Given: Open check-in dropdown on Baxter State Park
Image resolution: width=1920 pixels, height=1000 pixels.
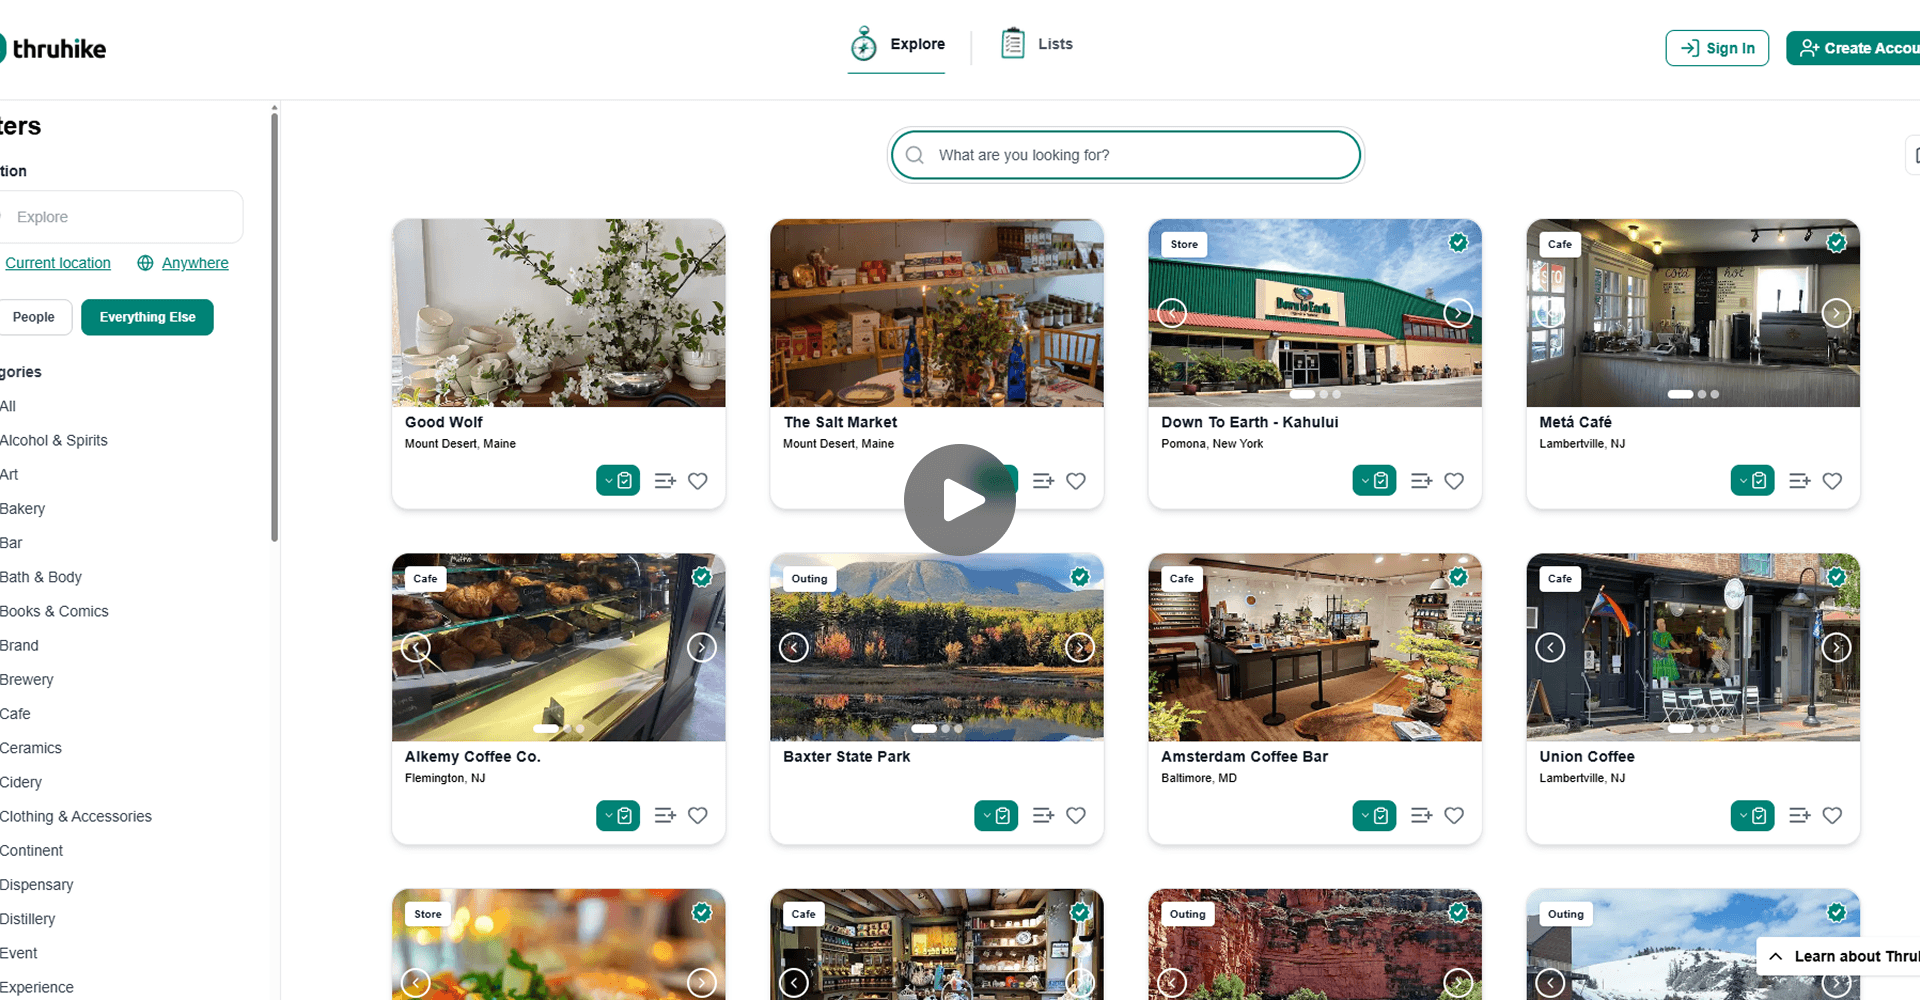Looking at the screenshot, I should point(996,816).
